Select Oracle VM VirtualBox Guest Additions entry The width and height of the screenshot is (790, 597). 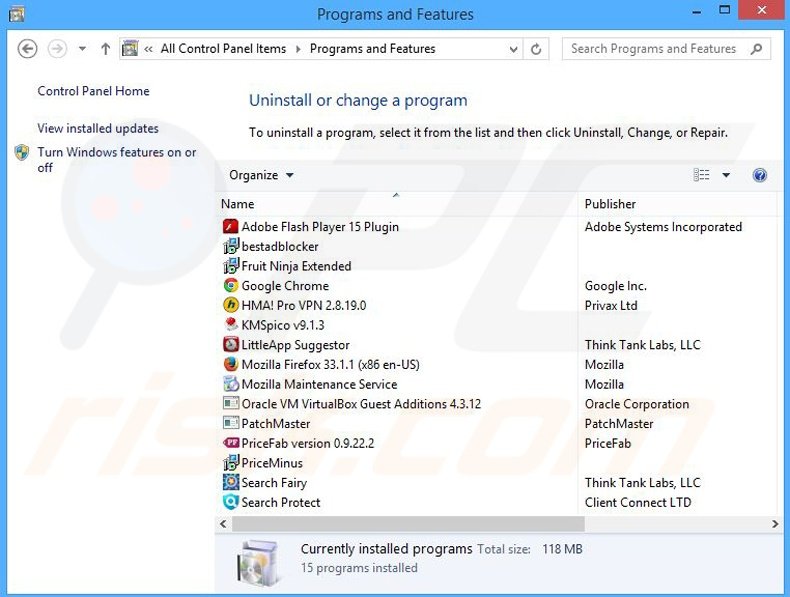point(361,404)
